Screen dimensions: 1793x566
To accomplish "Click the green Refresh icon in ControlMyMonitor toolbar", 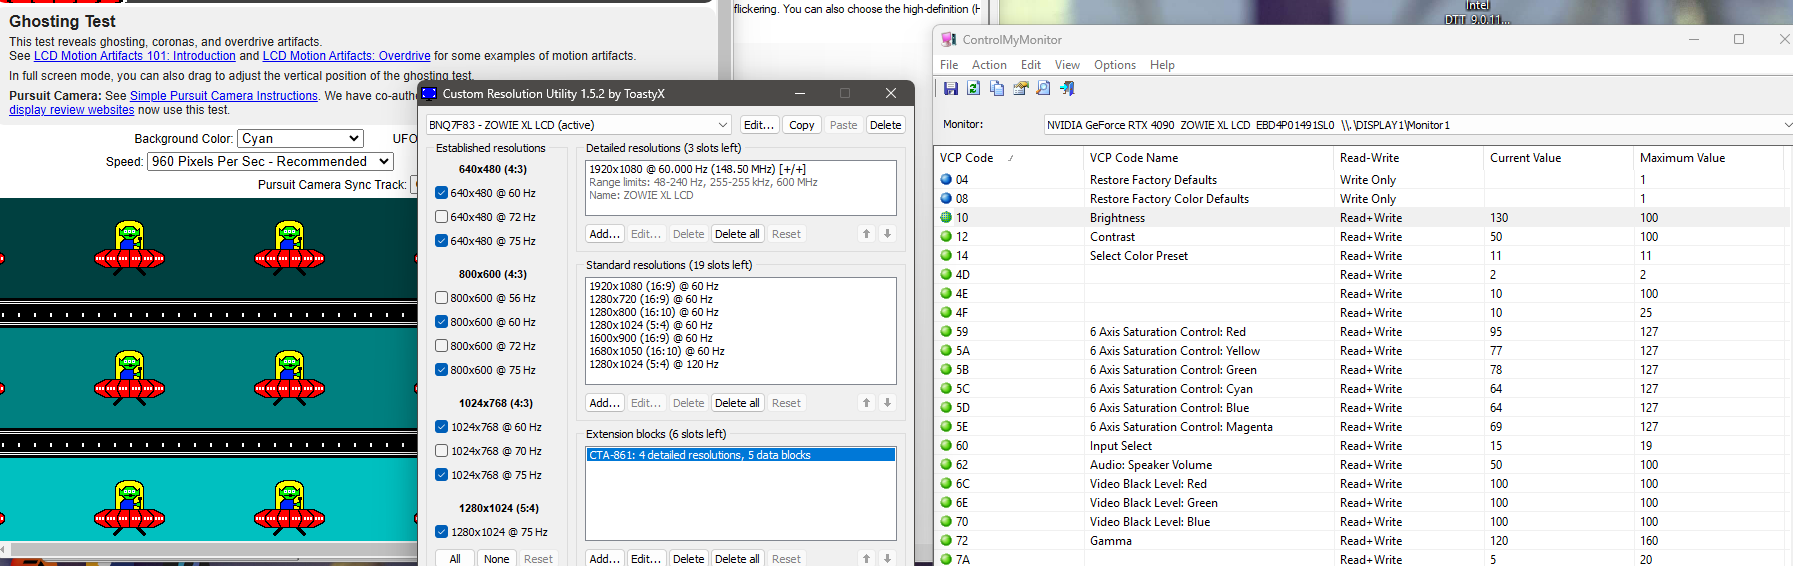I will pos(973,88).
